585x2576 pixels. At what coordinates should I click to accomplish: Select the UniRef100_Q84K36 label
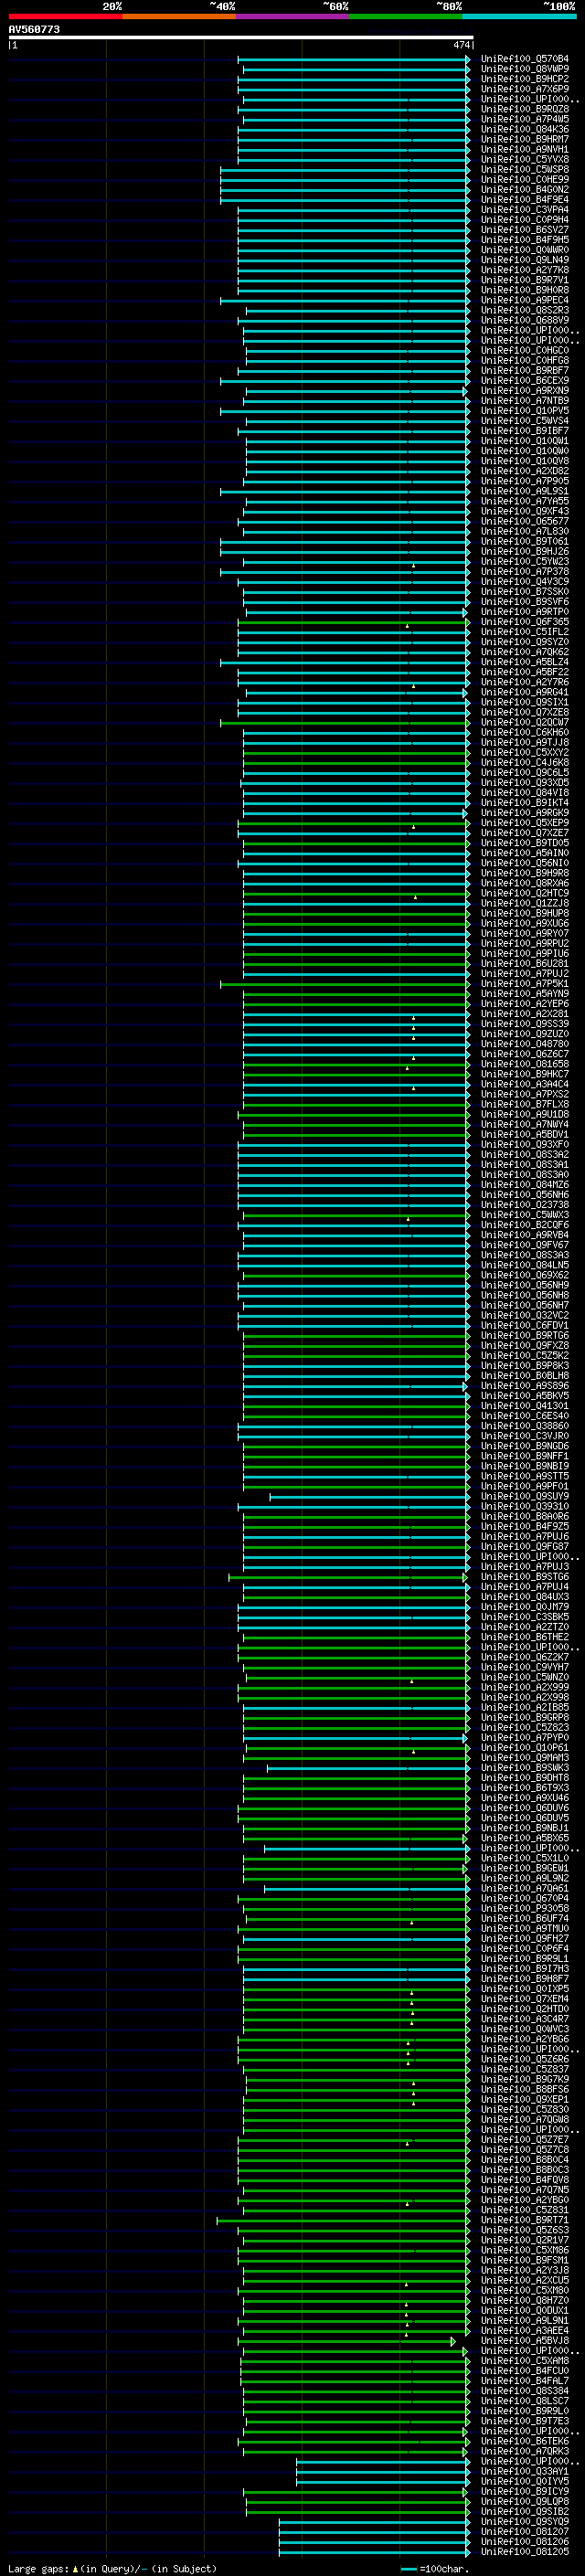pyautogui.click(x=524, y=129)
